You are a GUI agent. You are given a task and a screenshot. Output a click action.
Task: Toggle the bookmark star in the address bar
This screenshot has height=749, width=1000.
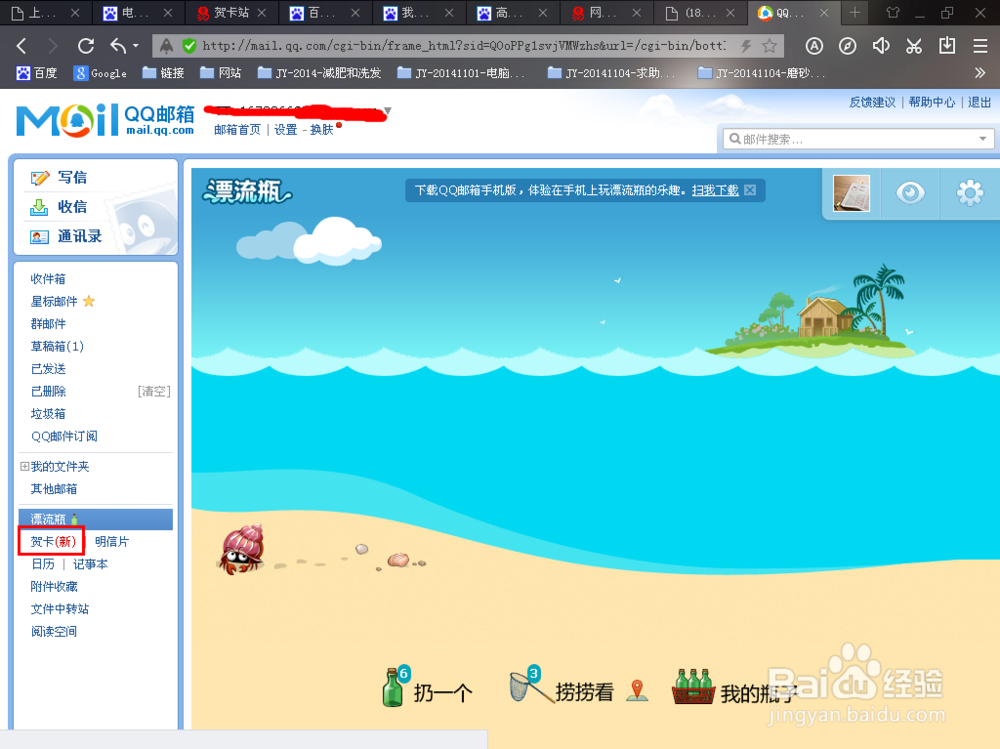pyautogui.click(x=768, y=45)
